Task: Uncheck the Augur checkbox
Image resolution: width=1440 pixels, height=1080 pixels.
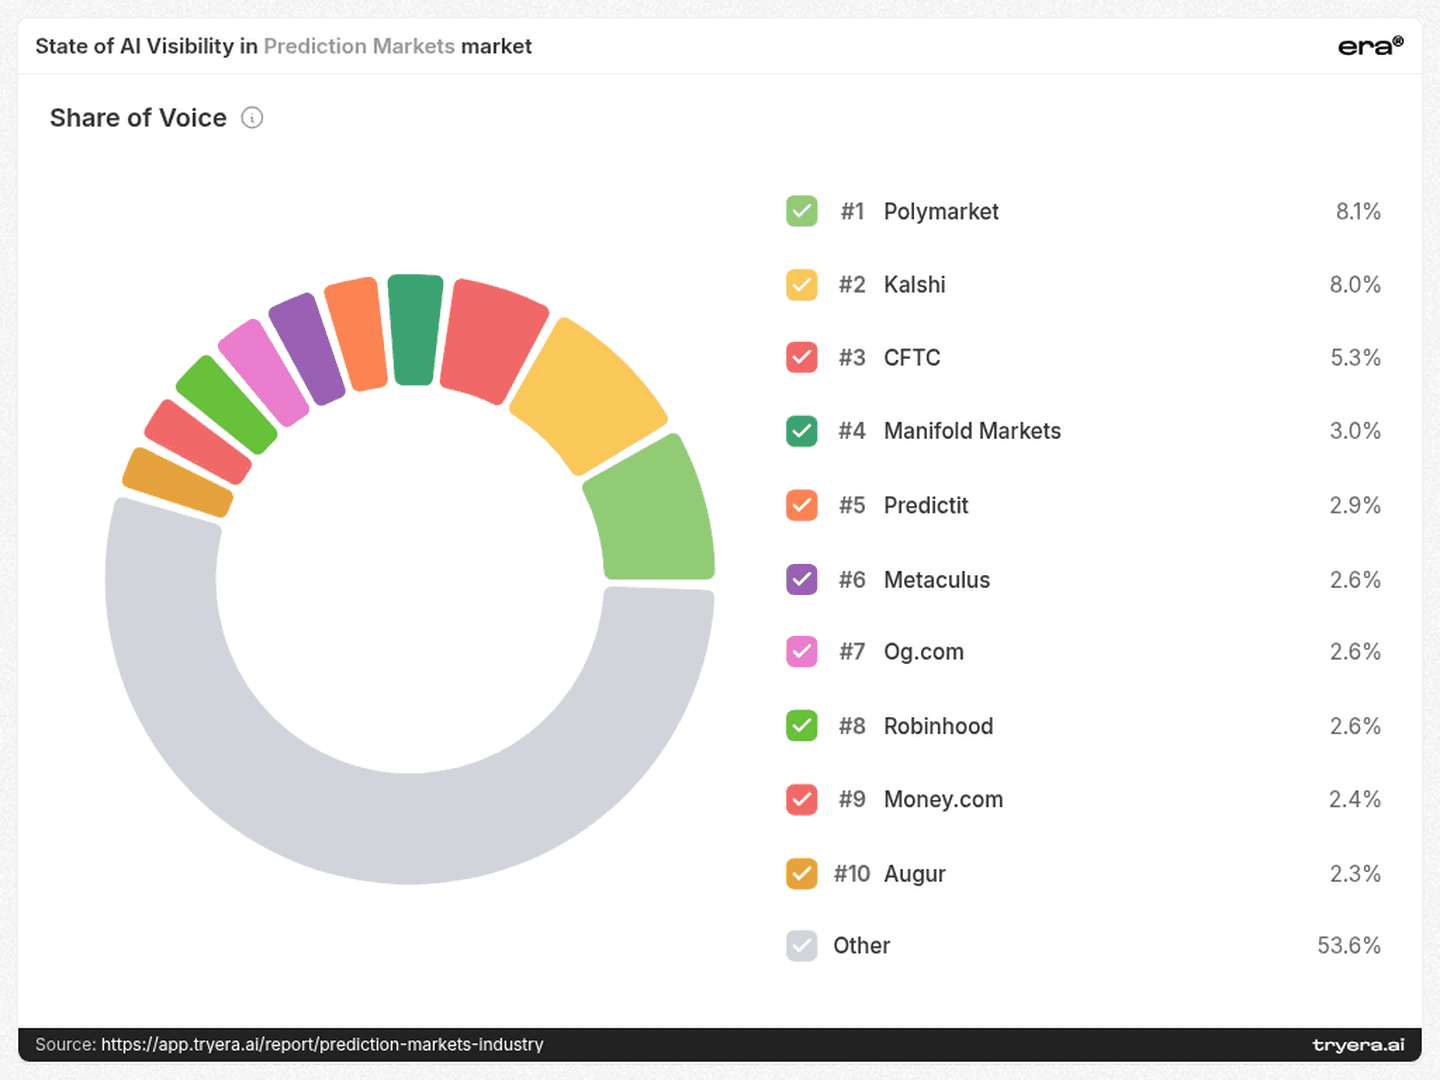Action: 802,873
